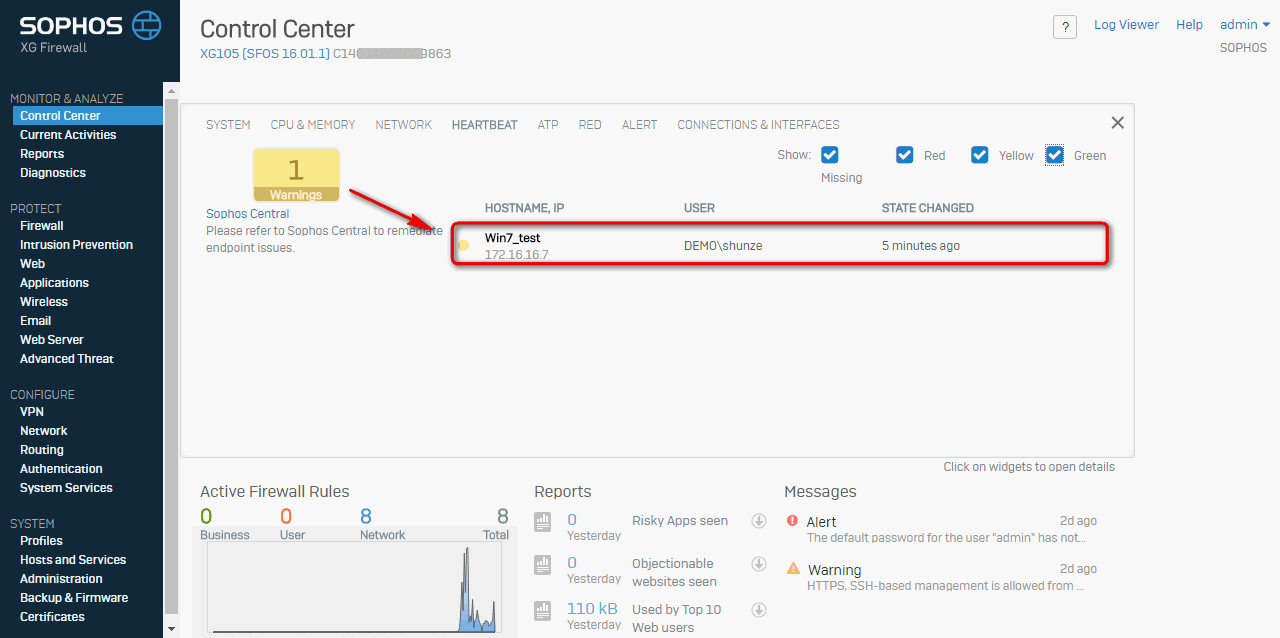Switch to the CONNECTIONS & INTERFACES tab
Screen dimensions: 1280x638
pos(759,125)
